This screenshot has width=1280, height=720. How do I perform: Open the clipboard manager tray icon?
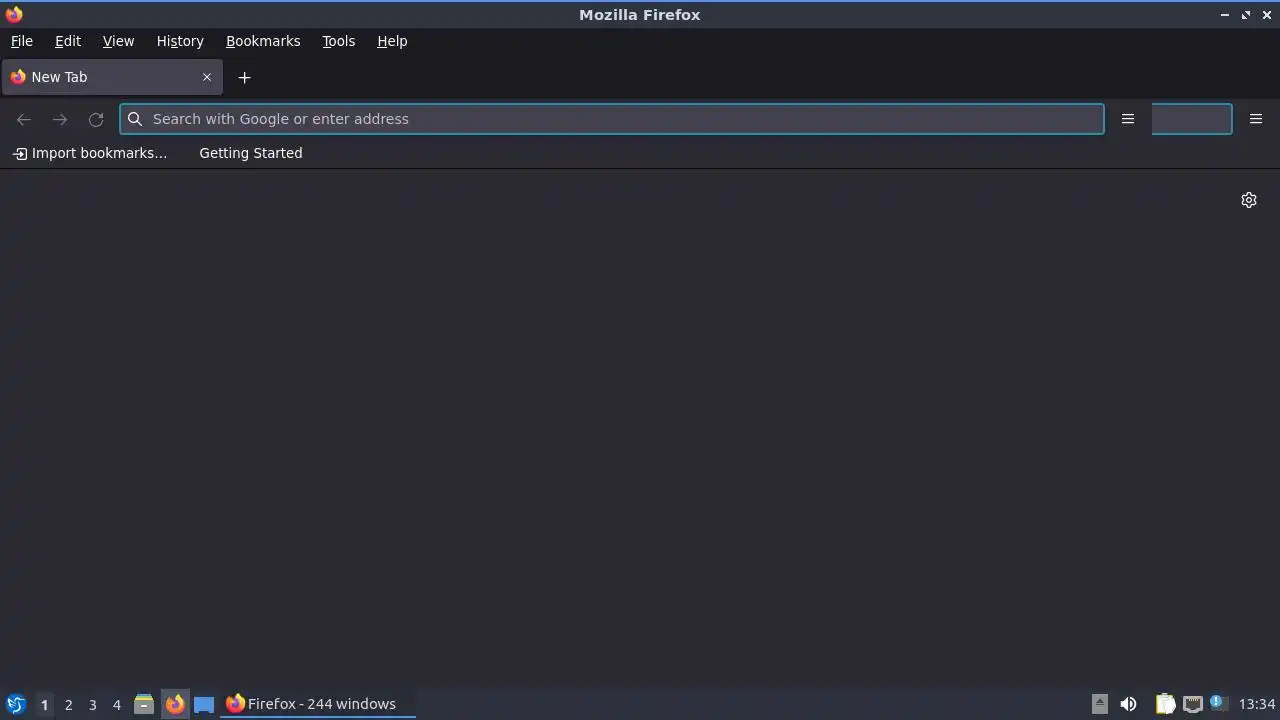1165,704
